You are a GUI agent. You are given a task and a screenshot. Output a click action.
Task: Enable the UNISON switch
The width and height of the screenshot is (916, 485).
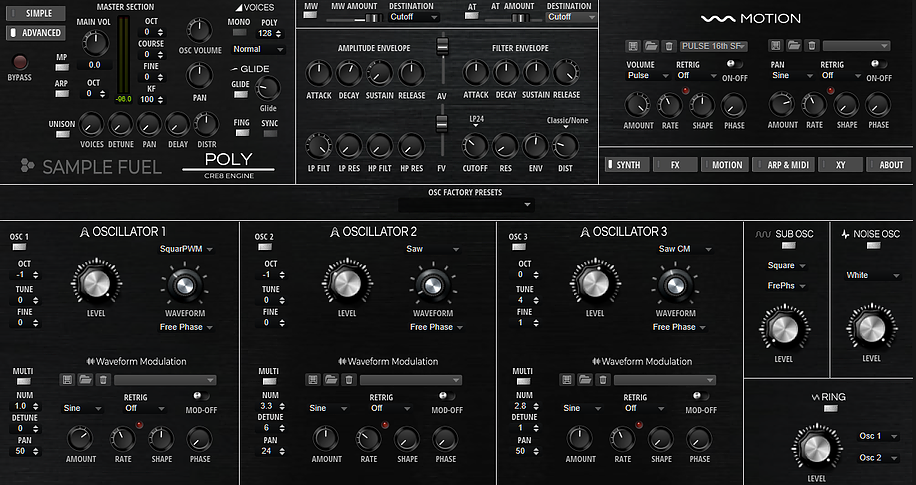tap(62, 134)
